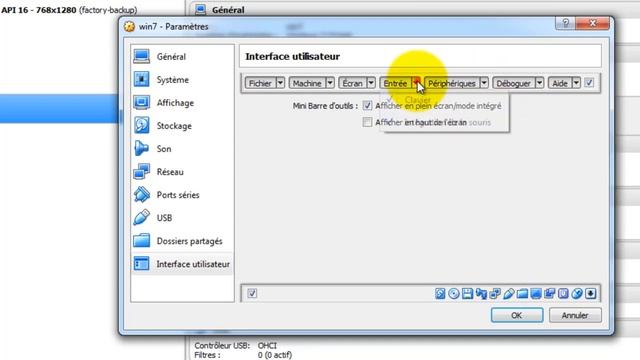Open the Réseau network settings section
The image size is (640, 360).
(x=182, y=172)
